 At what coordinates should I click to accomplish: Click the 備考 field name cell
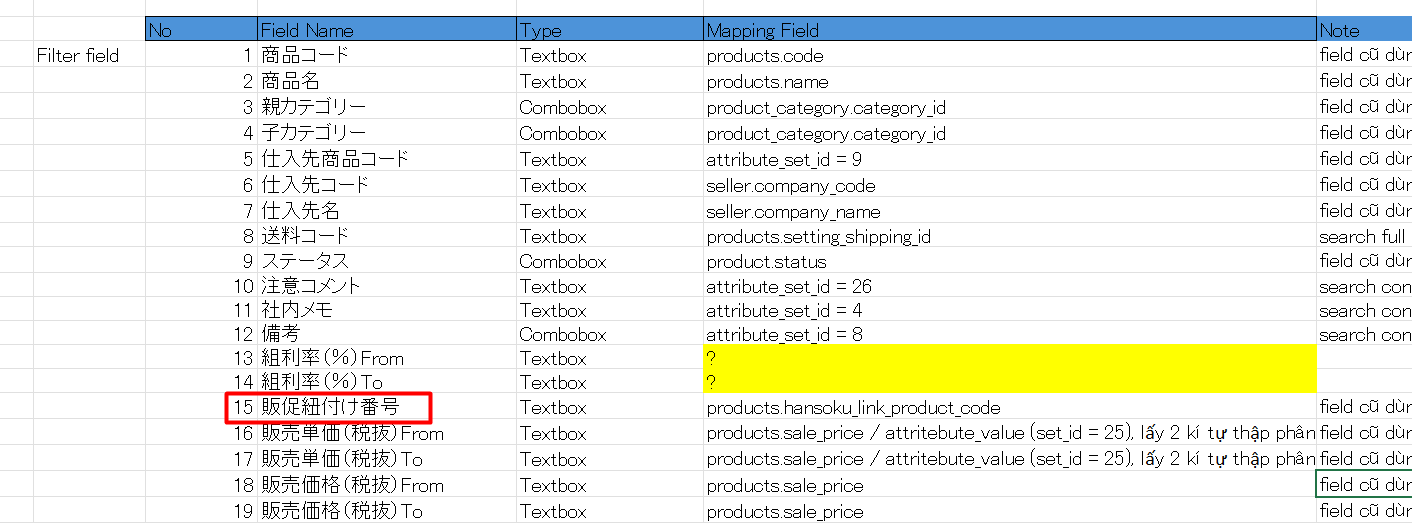(x=386, y=334)
